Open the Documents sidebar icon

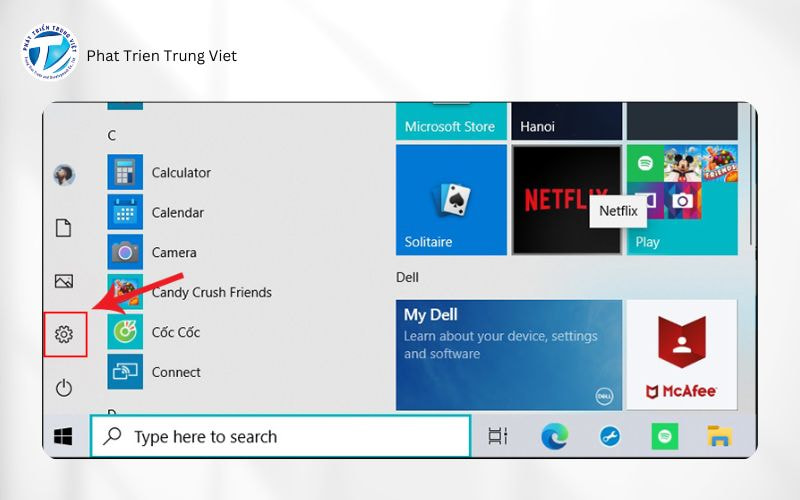coord(64,228)
